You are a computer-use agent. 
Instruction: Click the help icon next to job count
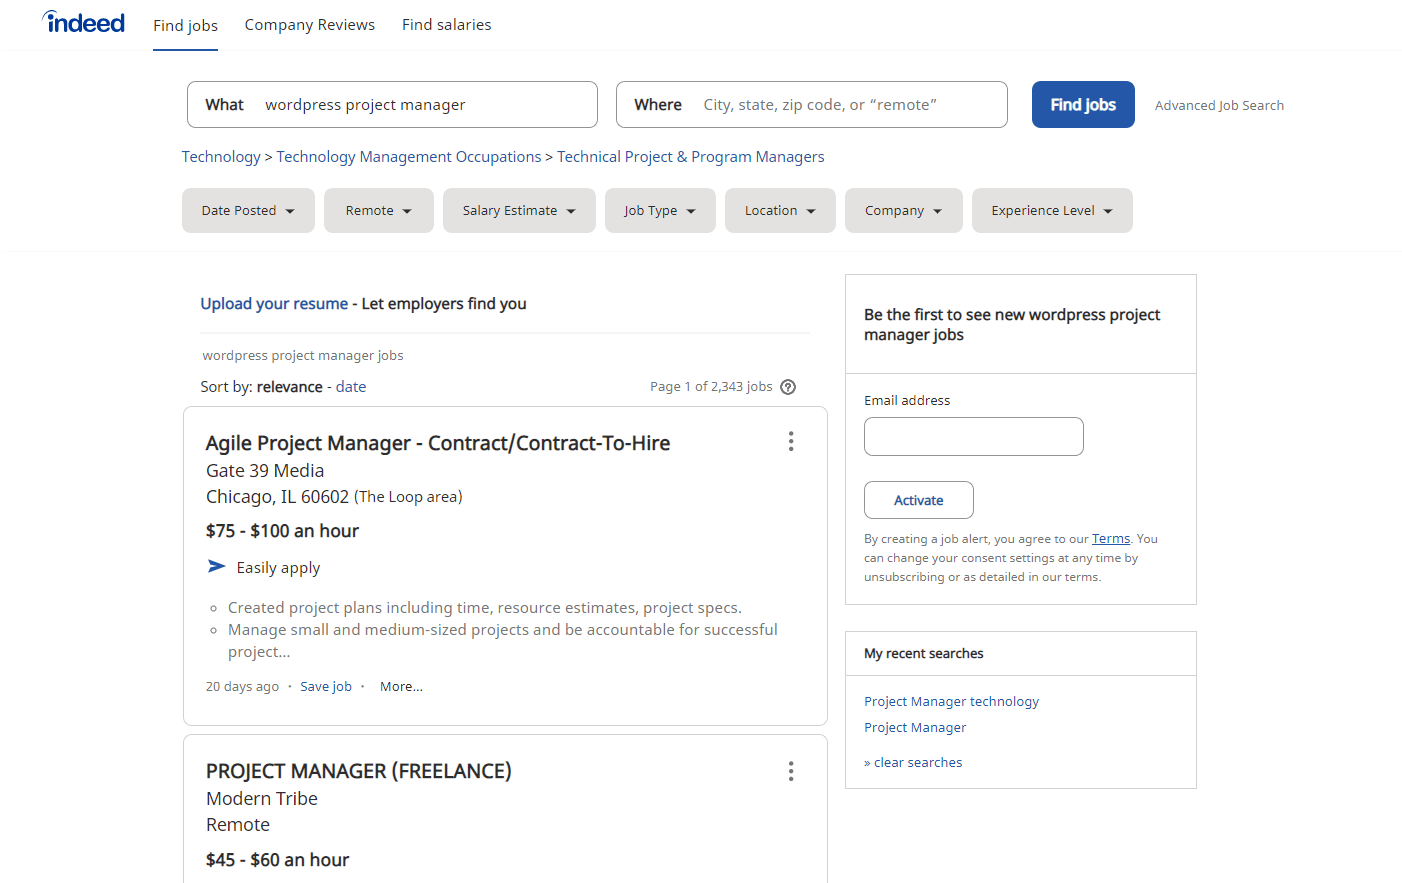click(788, 387)
